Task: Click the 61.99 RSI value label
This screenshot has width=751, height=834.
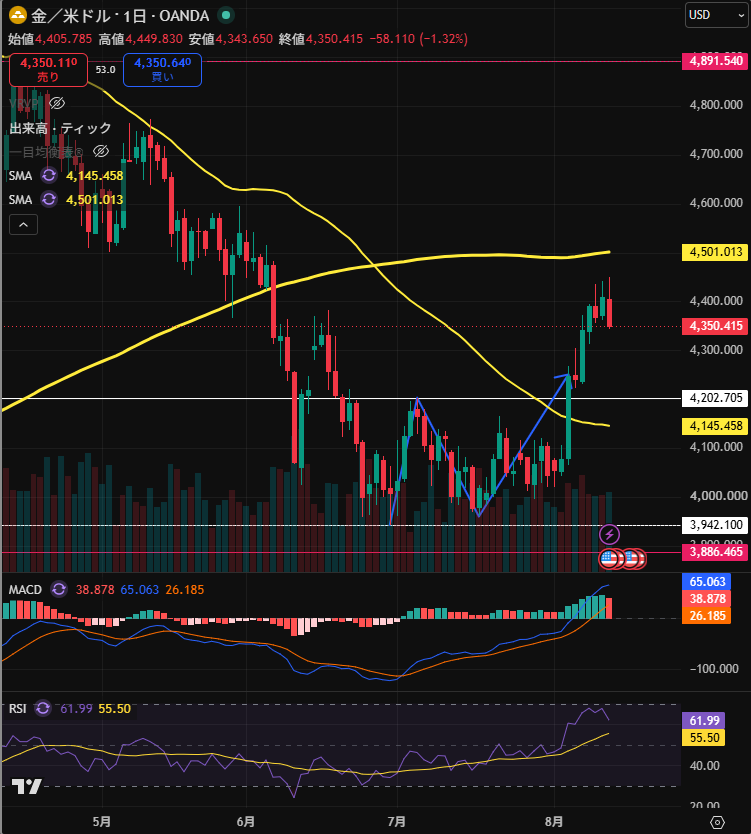Action: tap(704, 721)
